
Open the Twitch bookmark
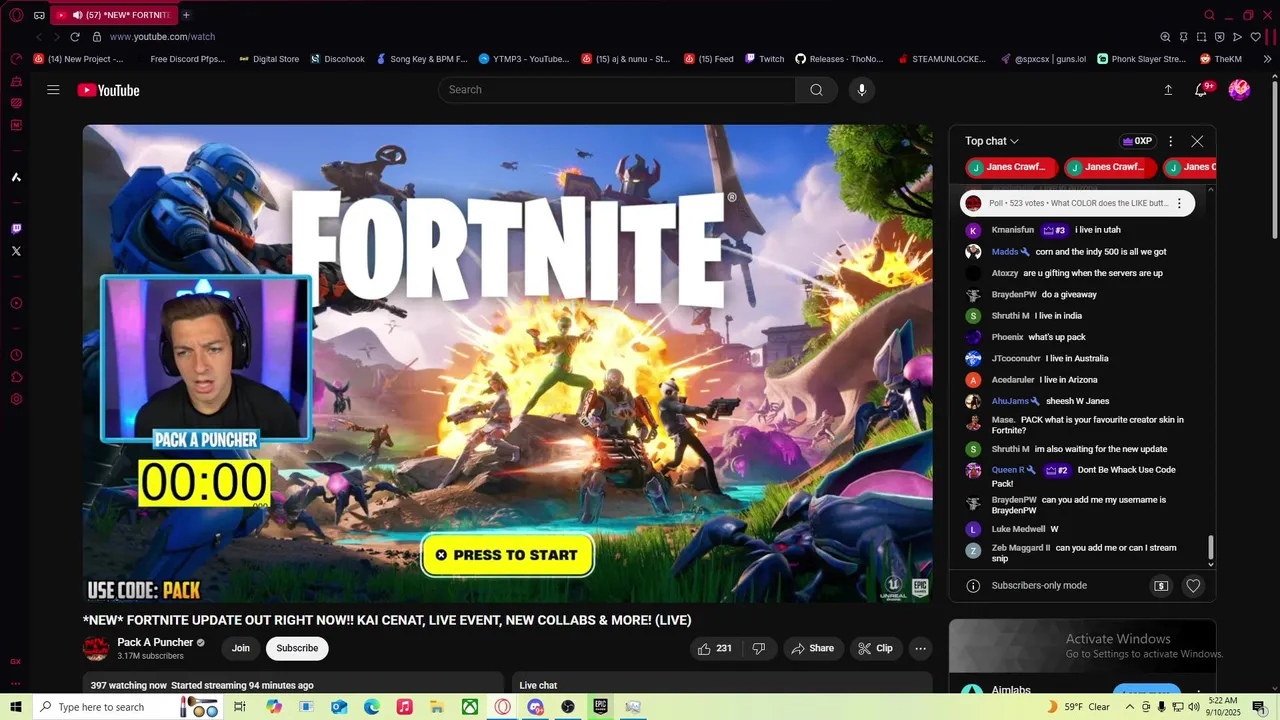point(764,59)
